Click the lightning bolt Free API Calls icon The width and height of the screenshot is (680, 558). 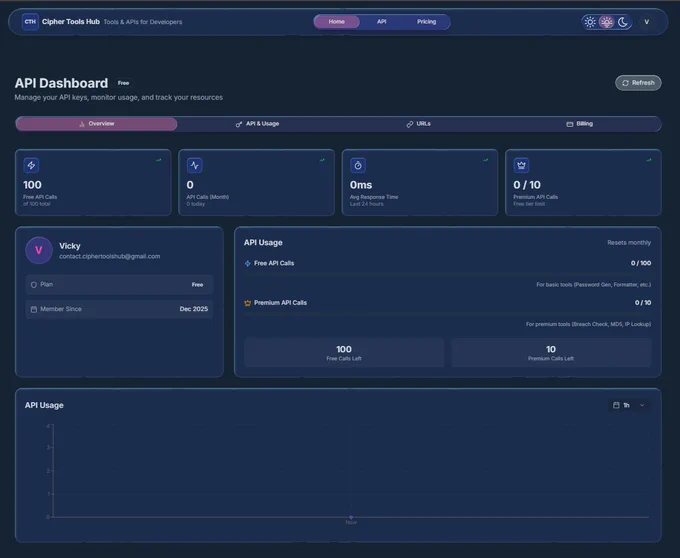coord(31,165)
